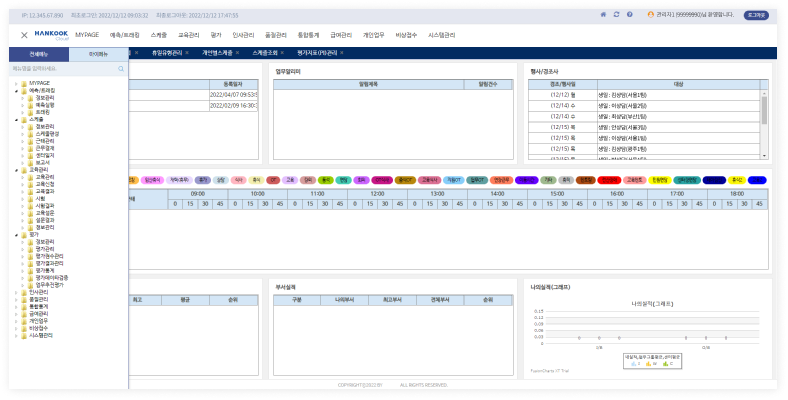The width and height of the screenshot is (788, 400).
Task: Open the 시스템관리 top menu
Action: [441, 34]
